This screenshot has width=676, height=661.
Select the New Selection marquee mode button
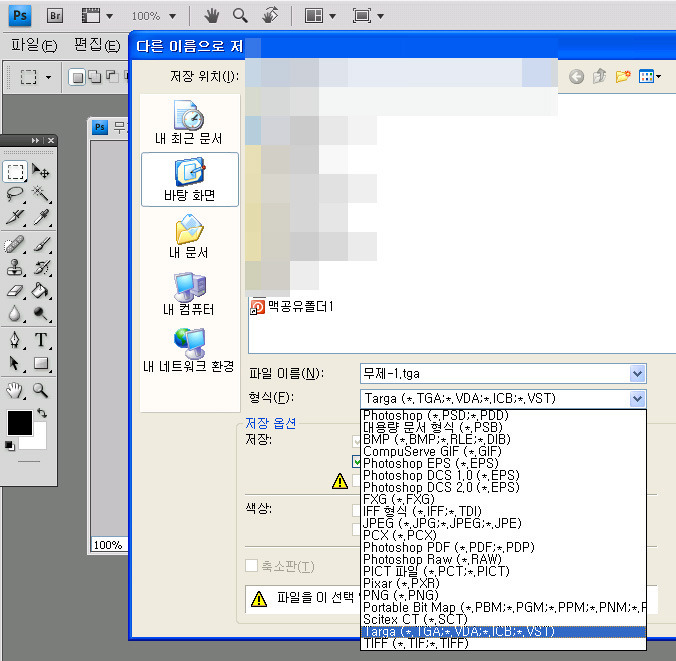tap(77, 77)
